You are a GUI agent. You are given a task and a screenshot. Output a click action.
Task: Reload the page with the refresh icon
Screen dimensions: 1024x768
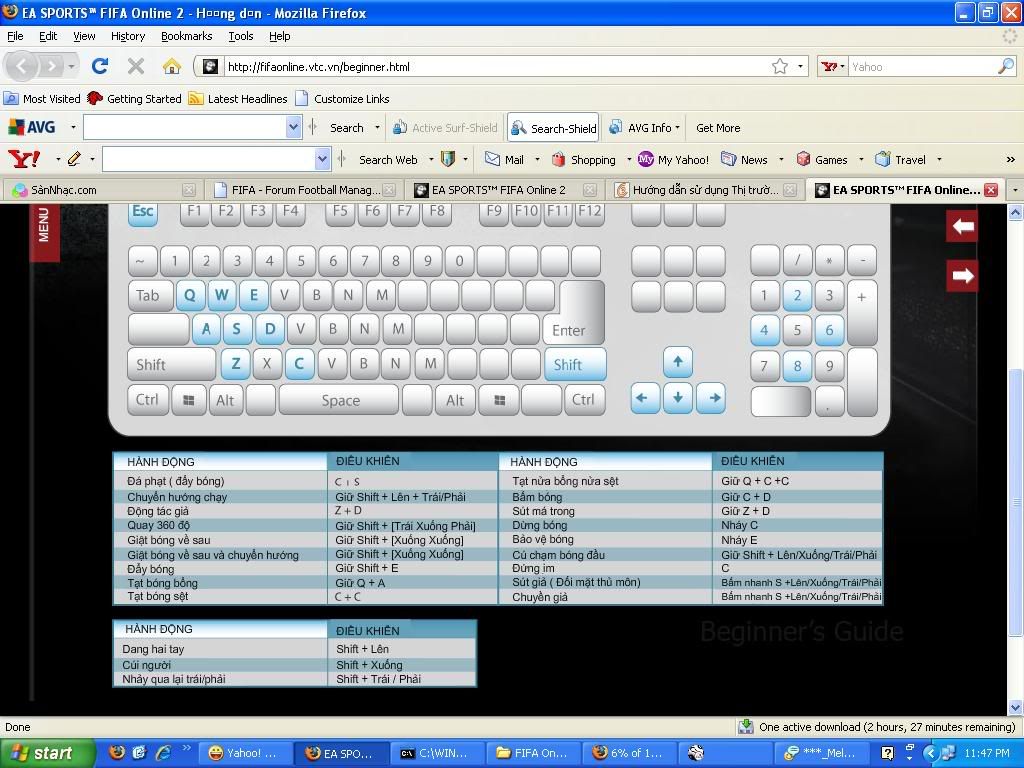pos(100,66)
